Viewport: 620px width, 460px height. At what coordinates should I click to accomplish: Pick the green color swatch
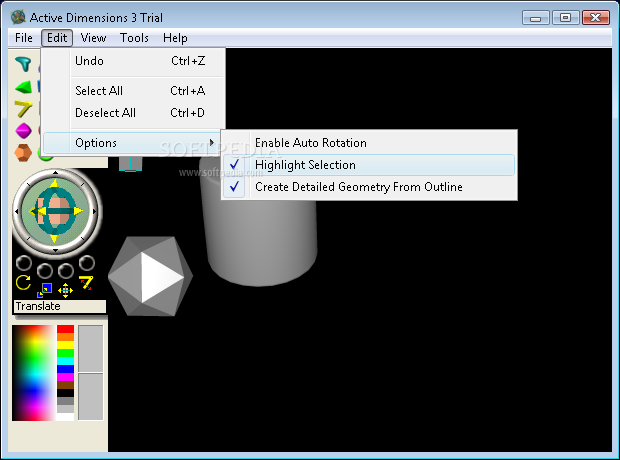pos(66,353)
